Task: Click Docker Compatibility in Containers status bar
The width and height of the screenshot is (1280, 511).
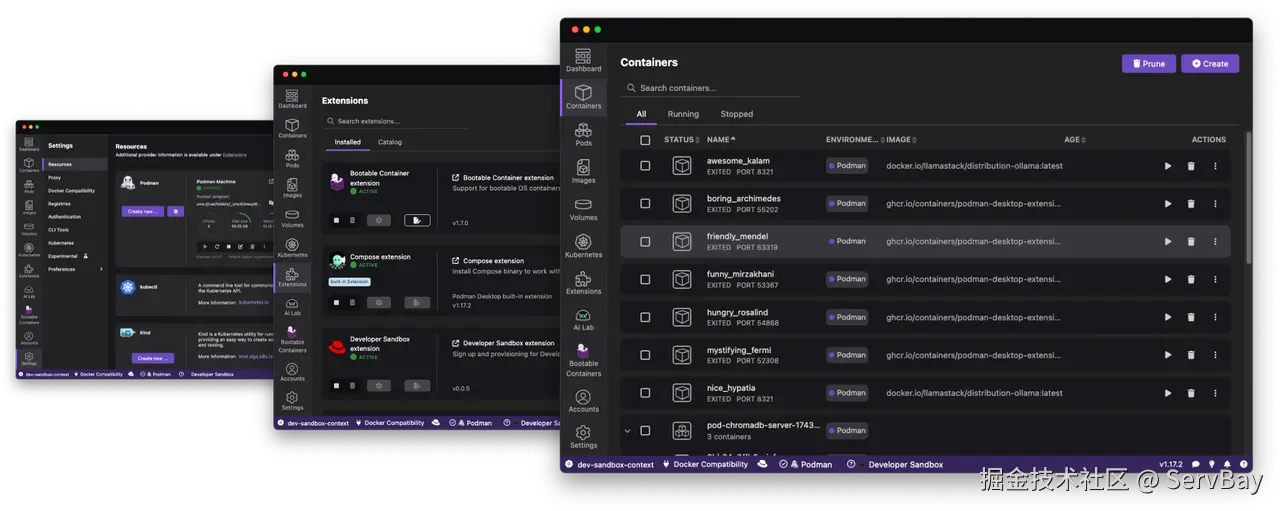Action: pyautogui.click(x=706, y=464)
